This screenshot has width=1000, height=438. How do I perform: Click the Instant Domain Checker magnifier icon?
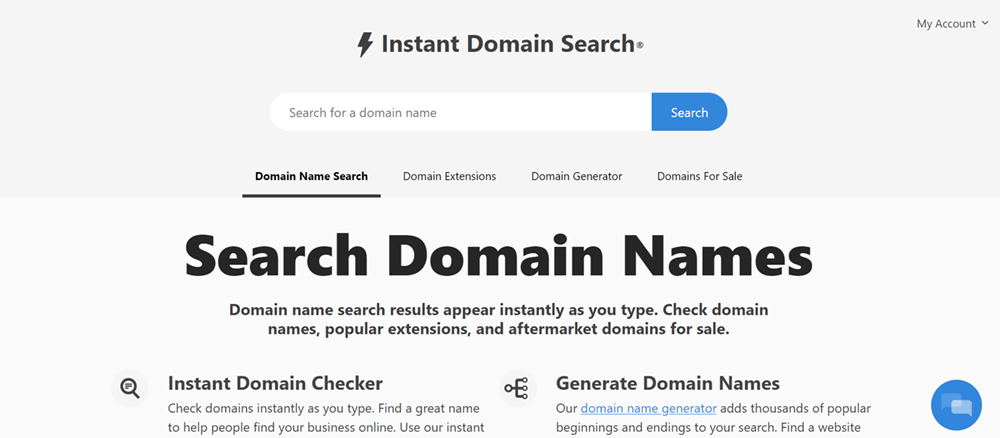point(130,388)
